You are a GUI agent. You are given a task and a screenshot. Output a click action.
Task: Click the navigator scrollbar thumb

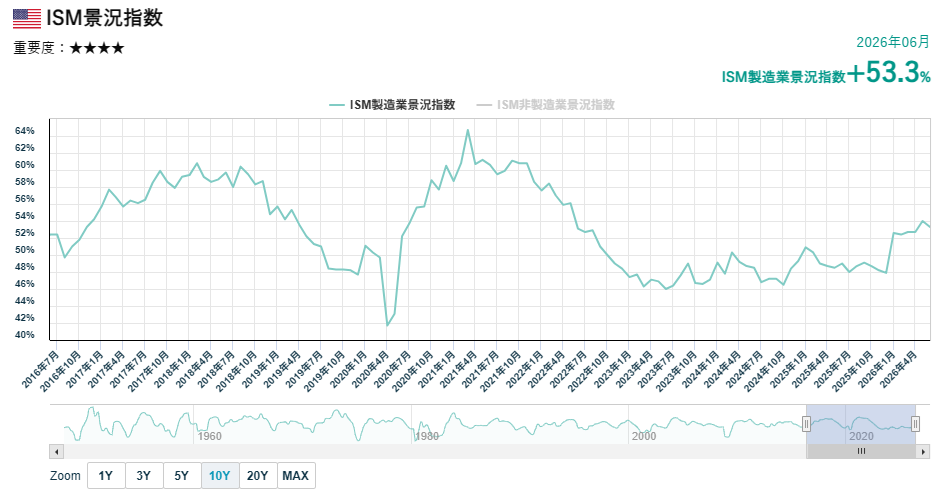click(861, 451)
